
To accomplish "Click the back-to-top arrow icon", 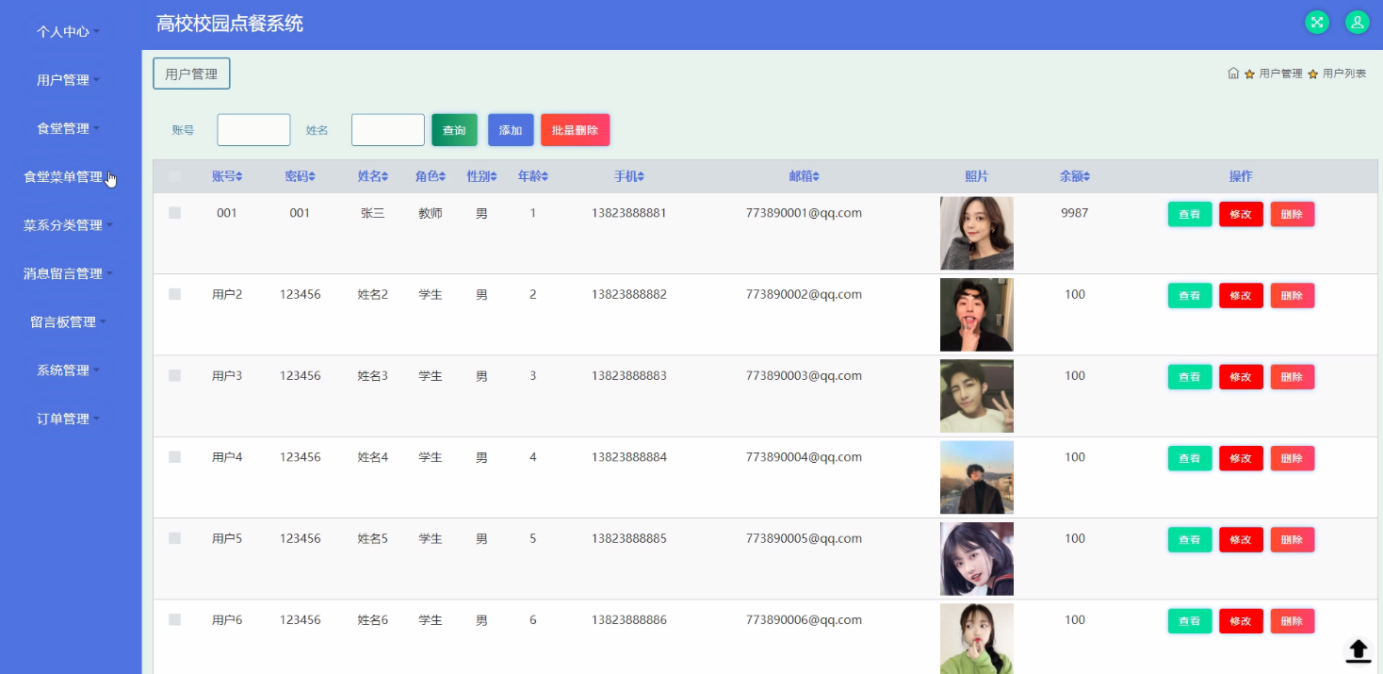I will coord(1358,650).
